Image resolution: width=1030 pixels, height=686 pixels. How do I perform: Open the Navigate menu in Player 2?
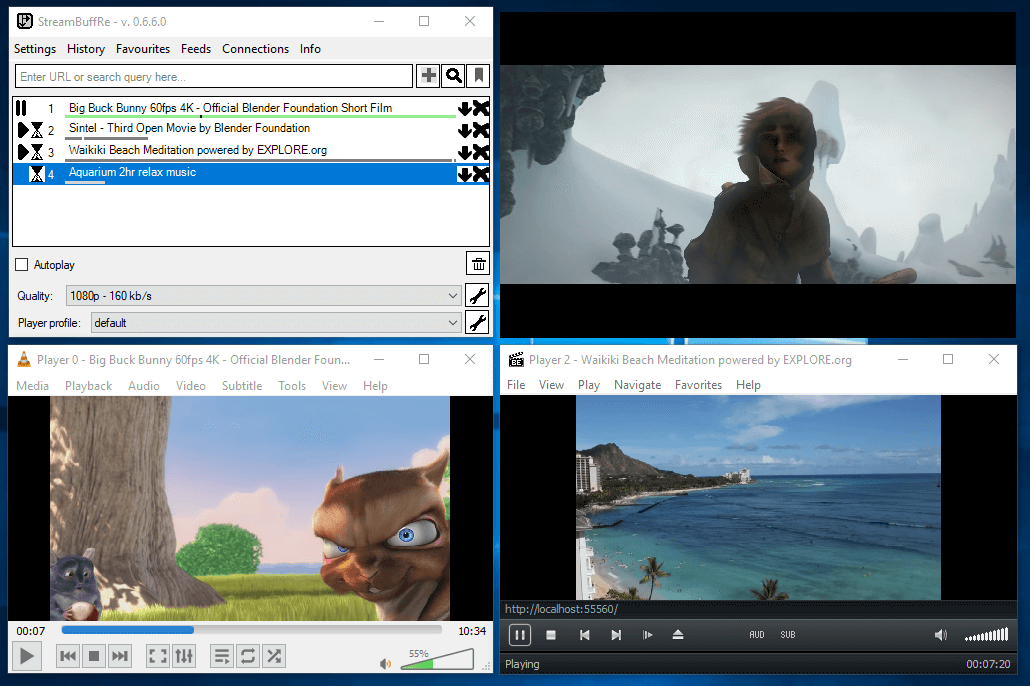[637, 385]
